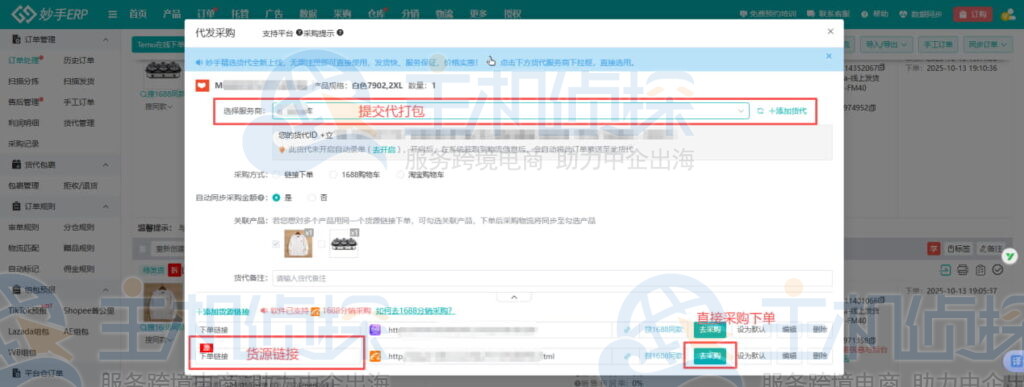Image resolution: width=1024 pixels, height=387 pixels.
Task: Open the 物流 menu
Action: 444,14
